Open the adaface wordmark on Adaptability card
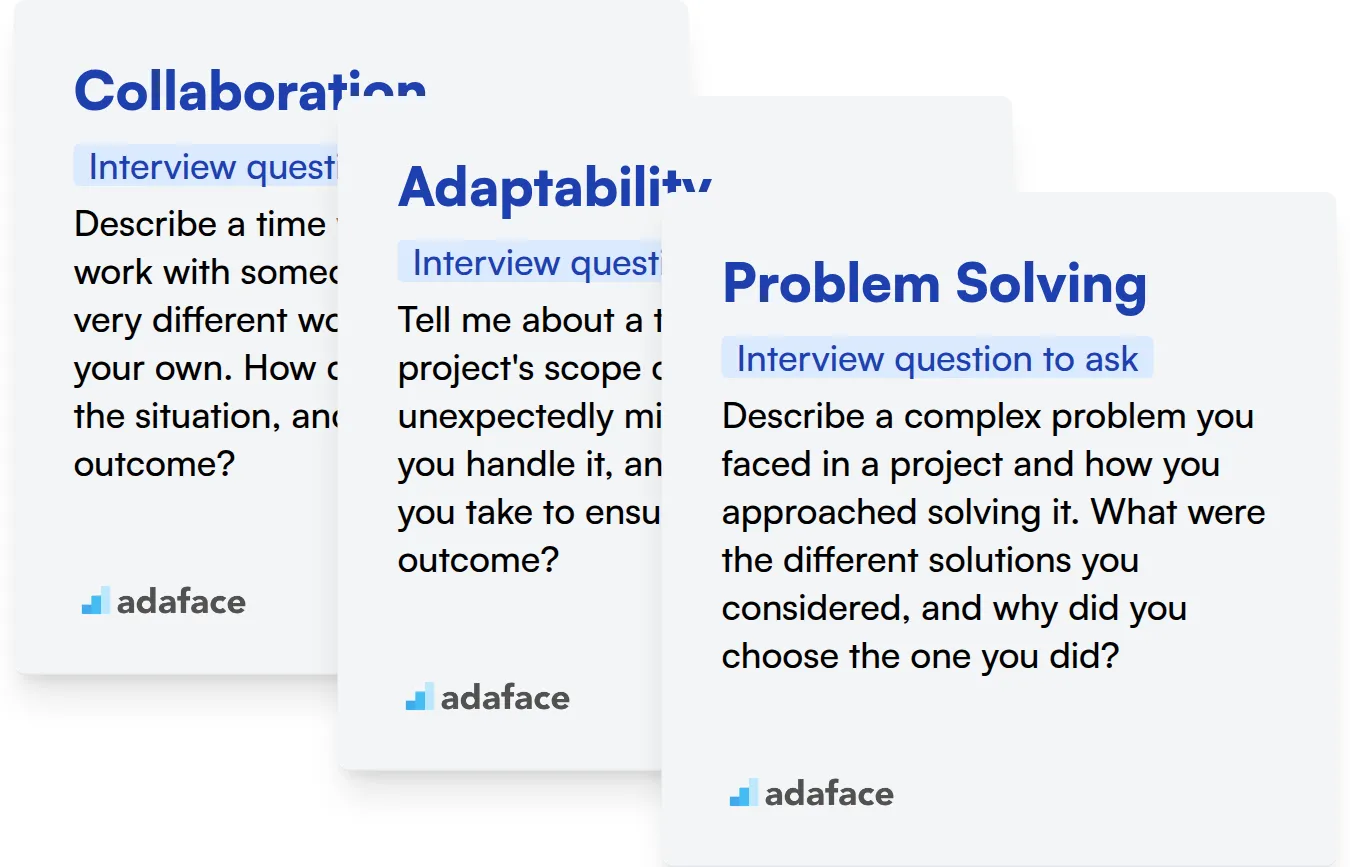Screen dimensions: 1350x867 [x=505, y=698]
